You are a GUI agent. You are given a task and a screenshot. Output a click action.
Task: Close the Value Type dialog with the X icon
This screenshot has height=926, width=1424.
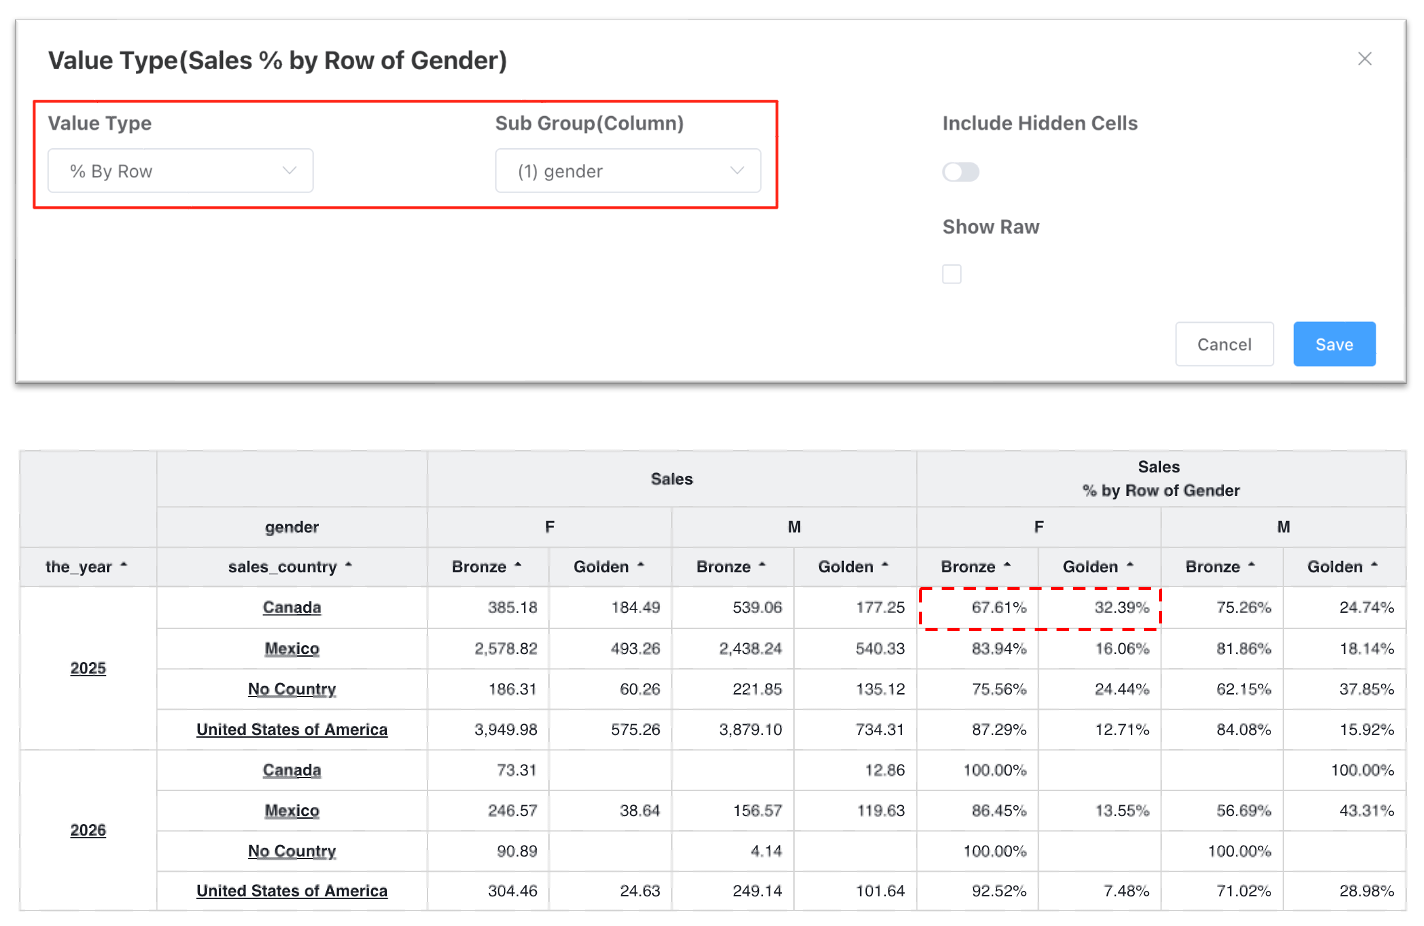1364,59
